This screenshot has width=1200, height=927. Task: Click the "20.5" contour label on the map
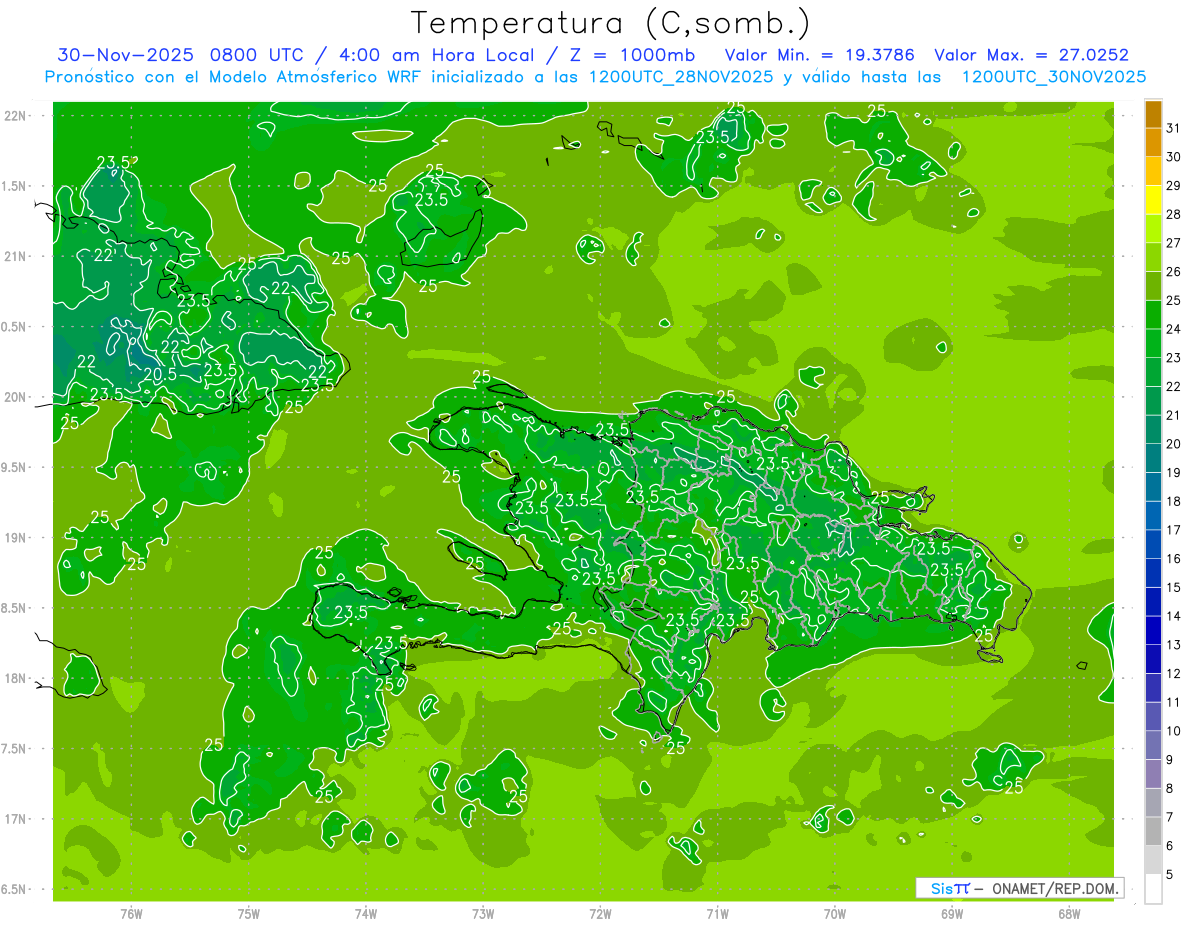tap(160, 373)
